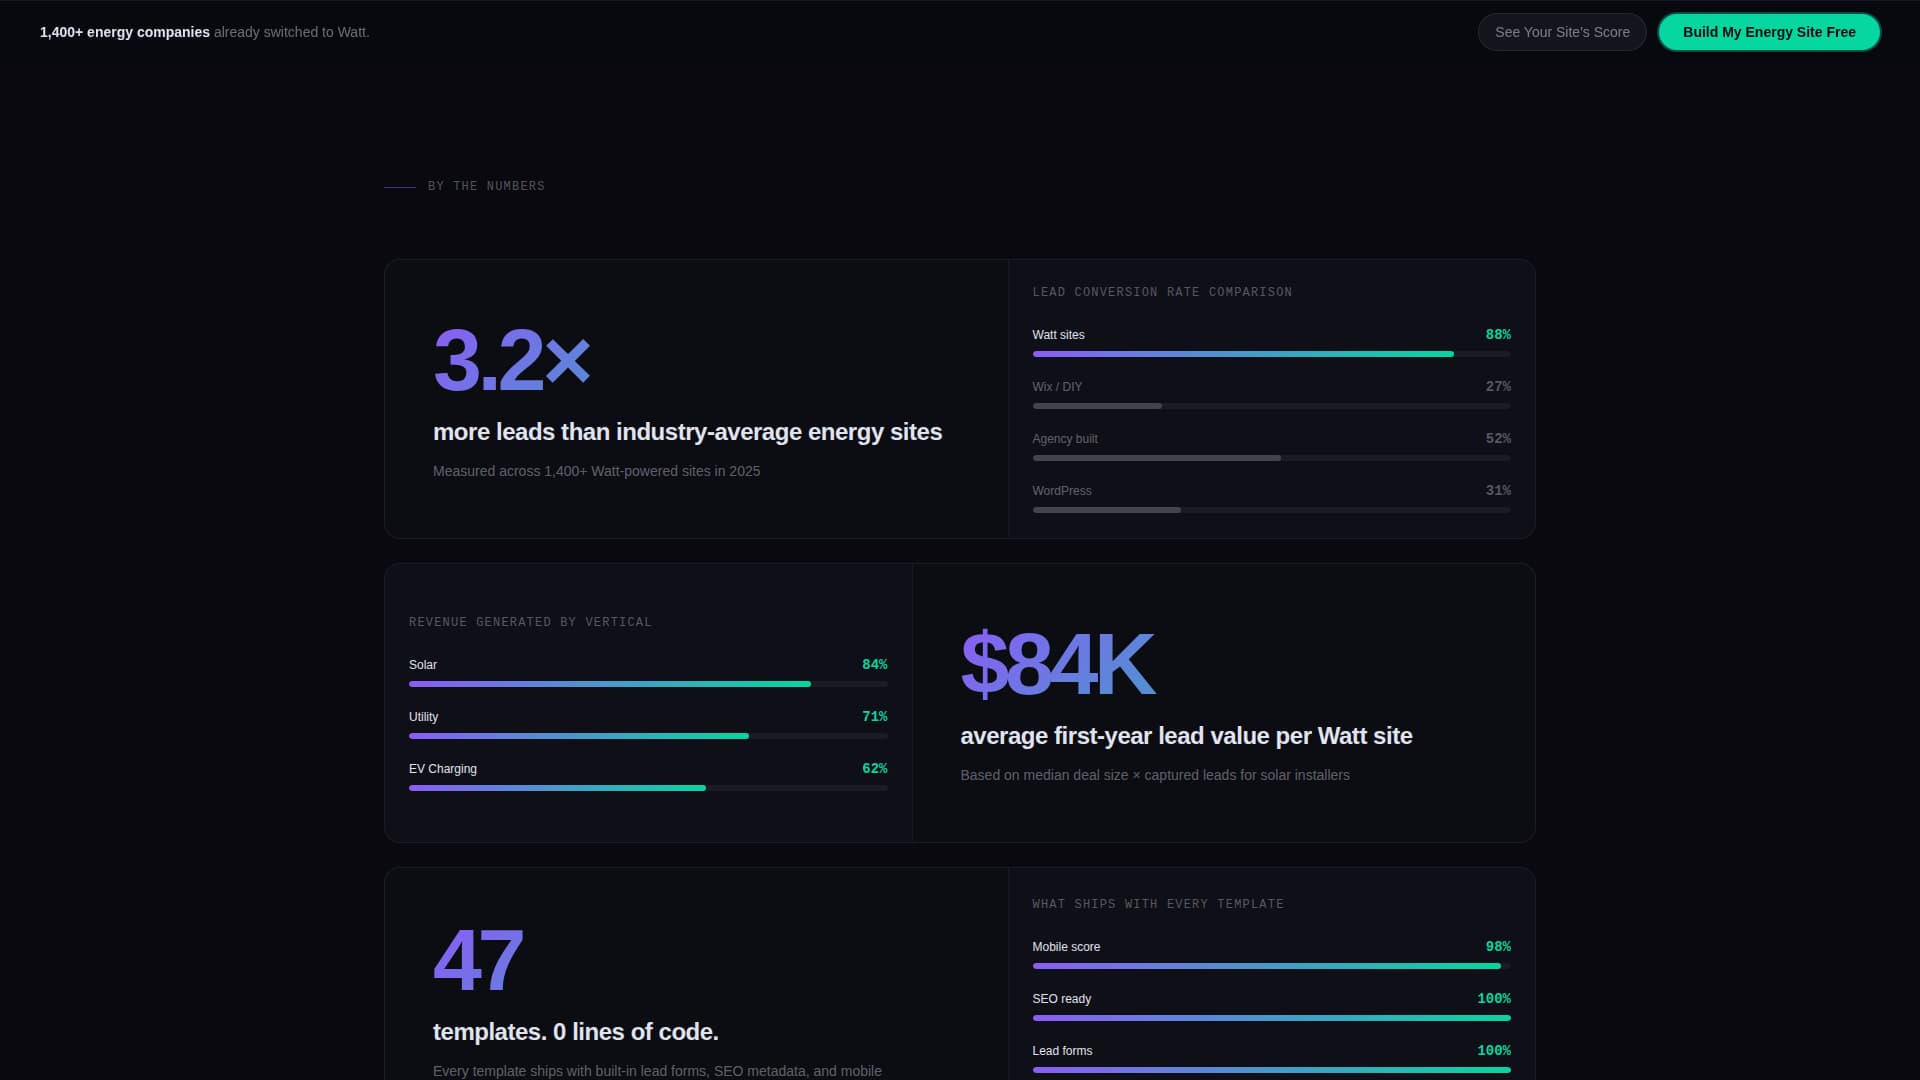Select the LEAD CONVERSION RATE COMPARISON heading

point(1162,291)
